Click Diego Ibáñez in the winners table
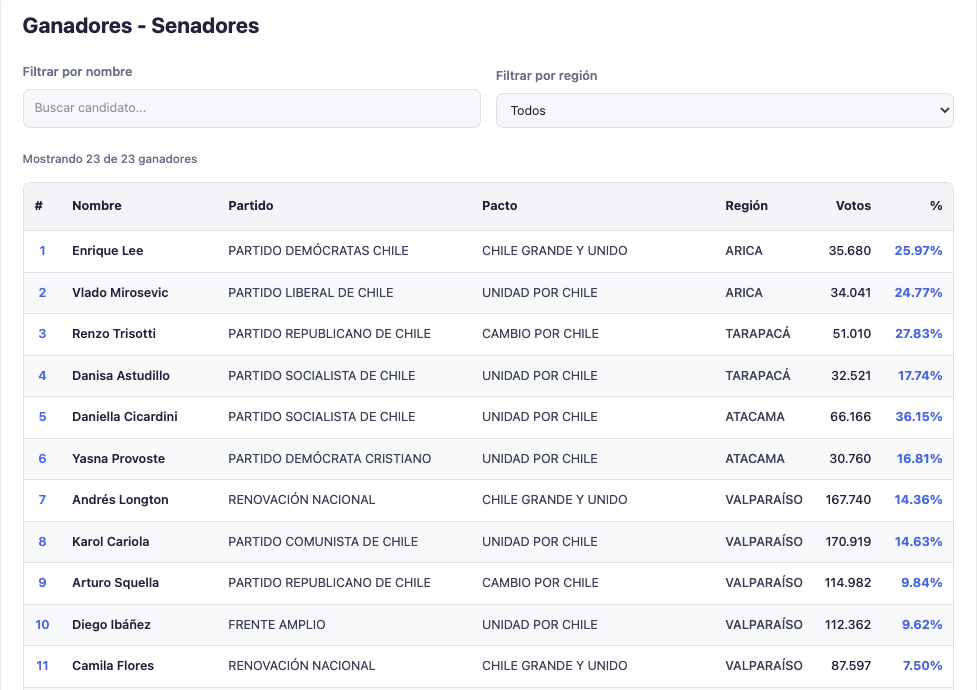The image size is (977, 690). [x=111, y=625]
